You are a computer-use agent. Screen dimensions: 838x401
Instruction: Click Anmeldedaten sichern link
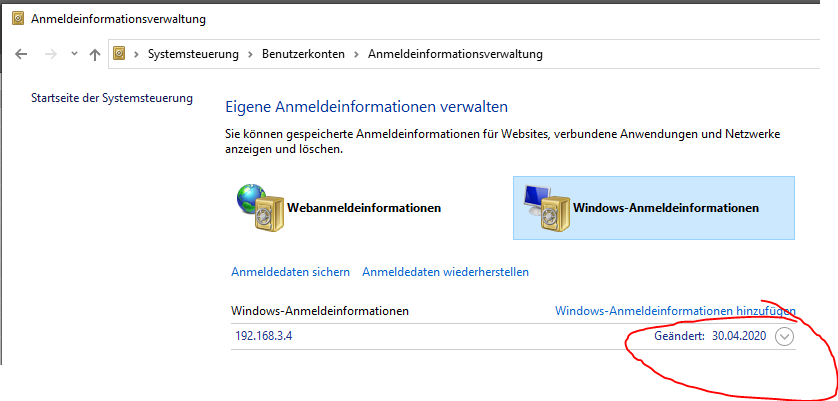click(290, 272)
